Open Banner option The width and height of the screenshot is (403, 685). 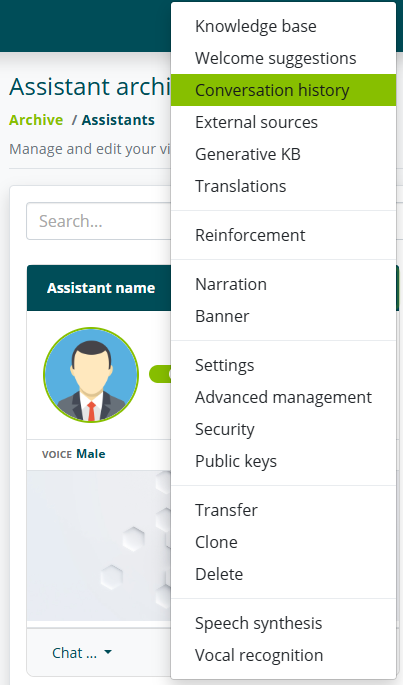[283, 316]
